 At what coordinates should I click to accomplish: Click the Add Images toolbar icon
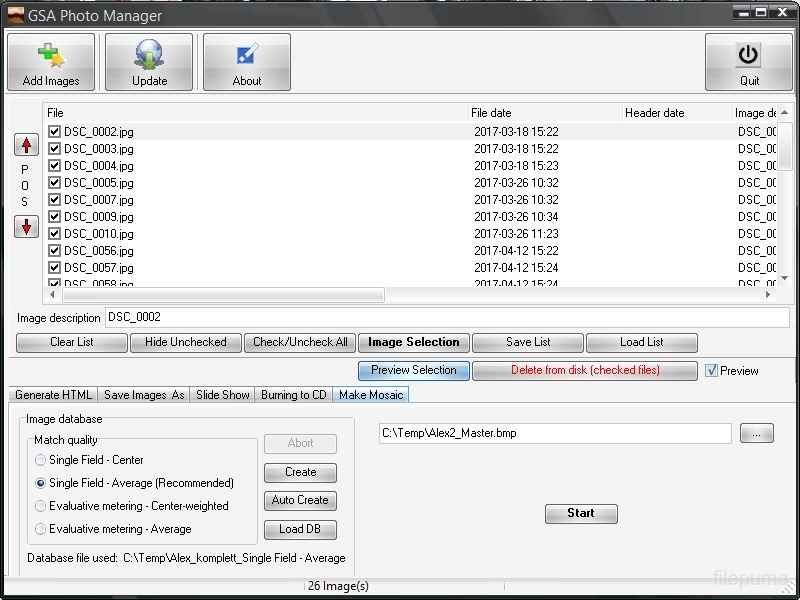[51, 55]
